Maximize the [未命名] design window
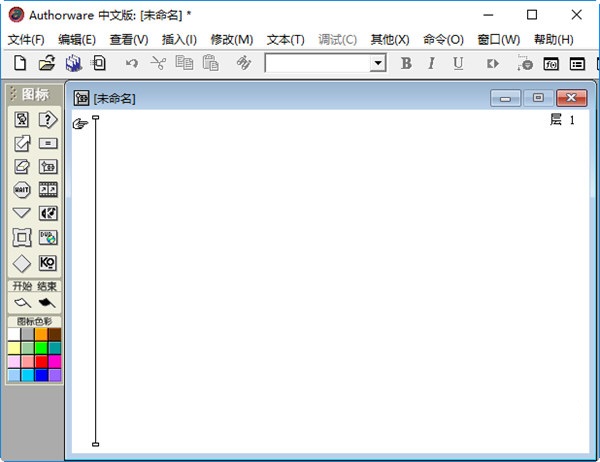The height and width of the screenshot is (462, 600). (538, 98)
